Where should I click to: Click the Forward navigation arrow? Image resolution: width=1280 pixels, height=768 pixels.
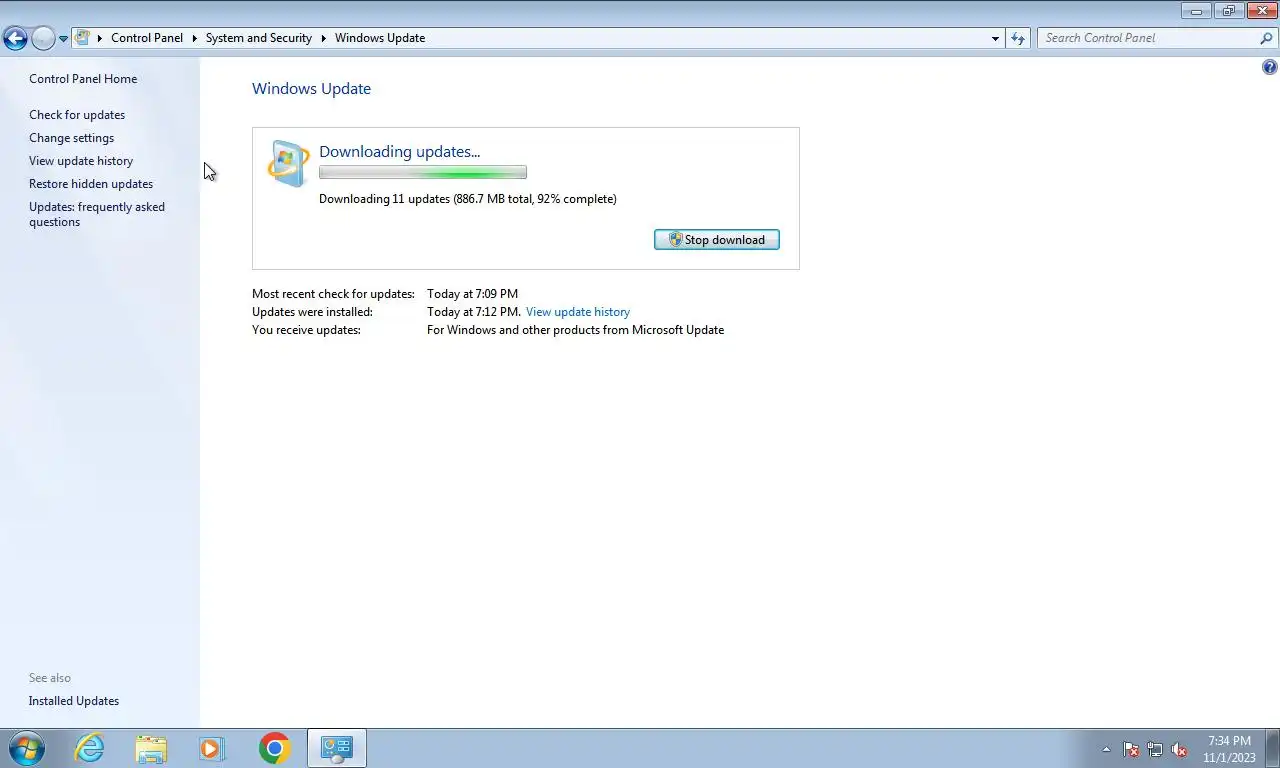coord(43,39)
